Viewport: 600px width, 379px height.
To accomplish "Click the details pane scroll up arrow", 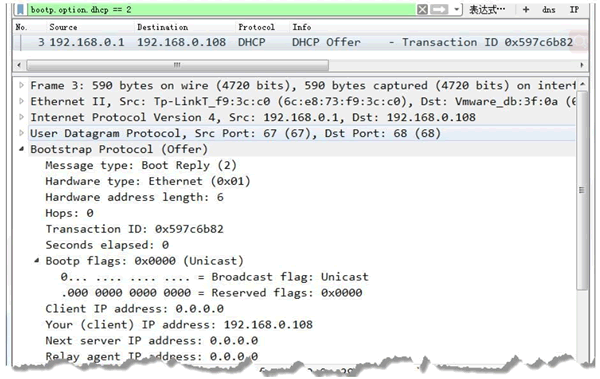I will tap(582, 84).
